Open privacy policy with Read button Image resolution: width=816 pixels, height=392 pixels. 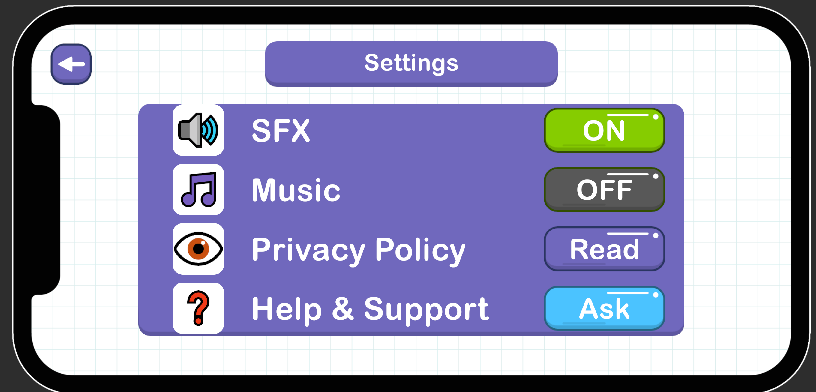tap(604, 249)
